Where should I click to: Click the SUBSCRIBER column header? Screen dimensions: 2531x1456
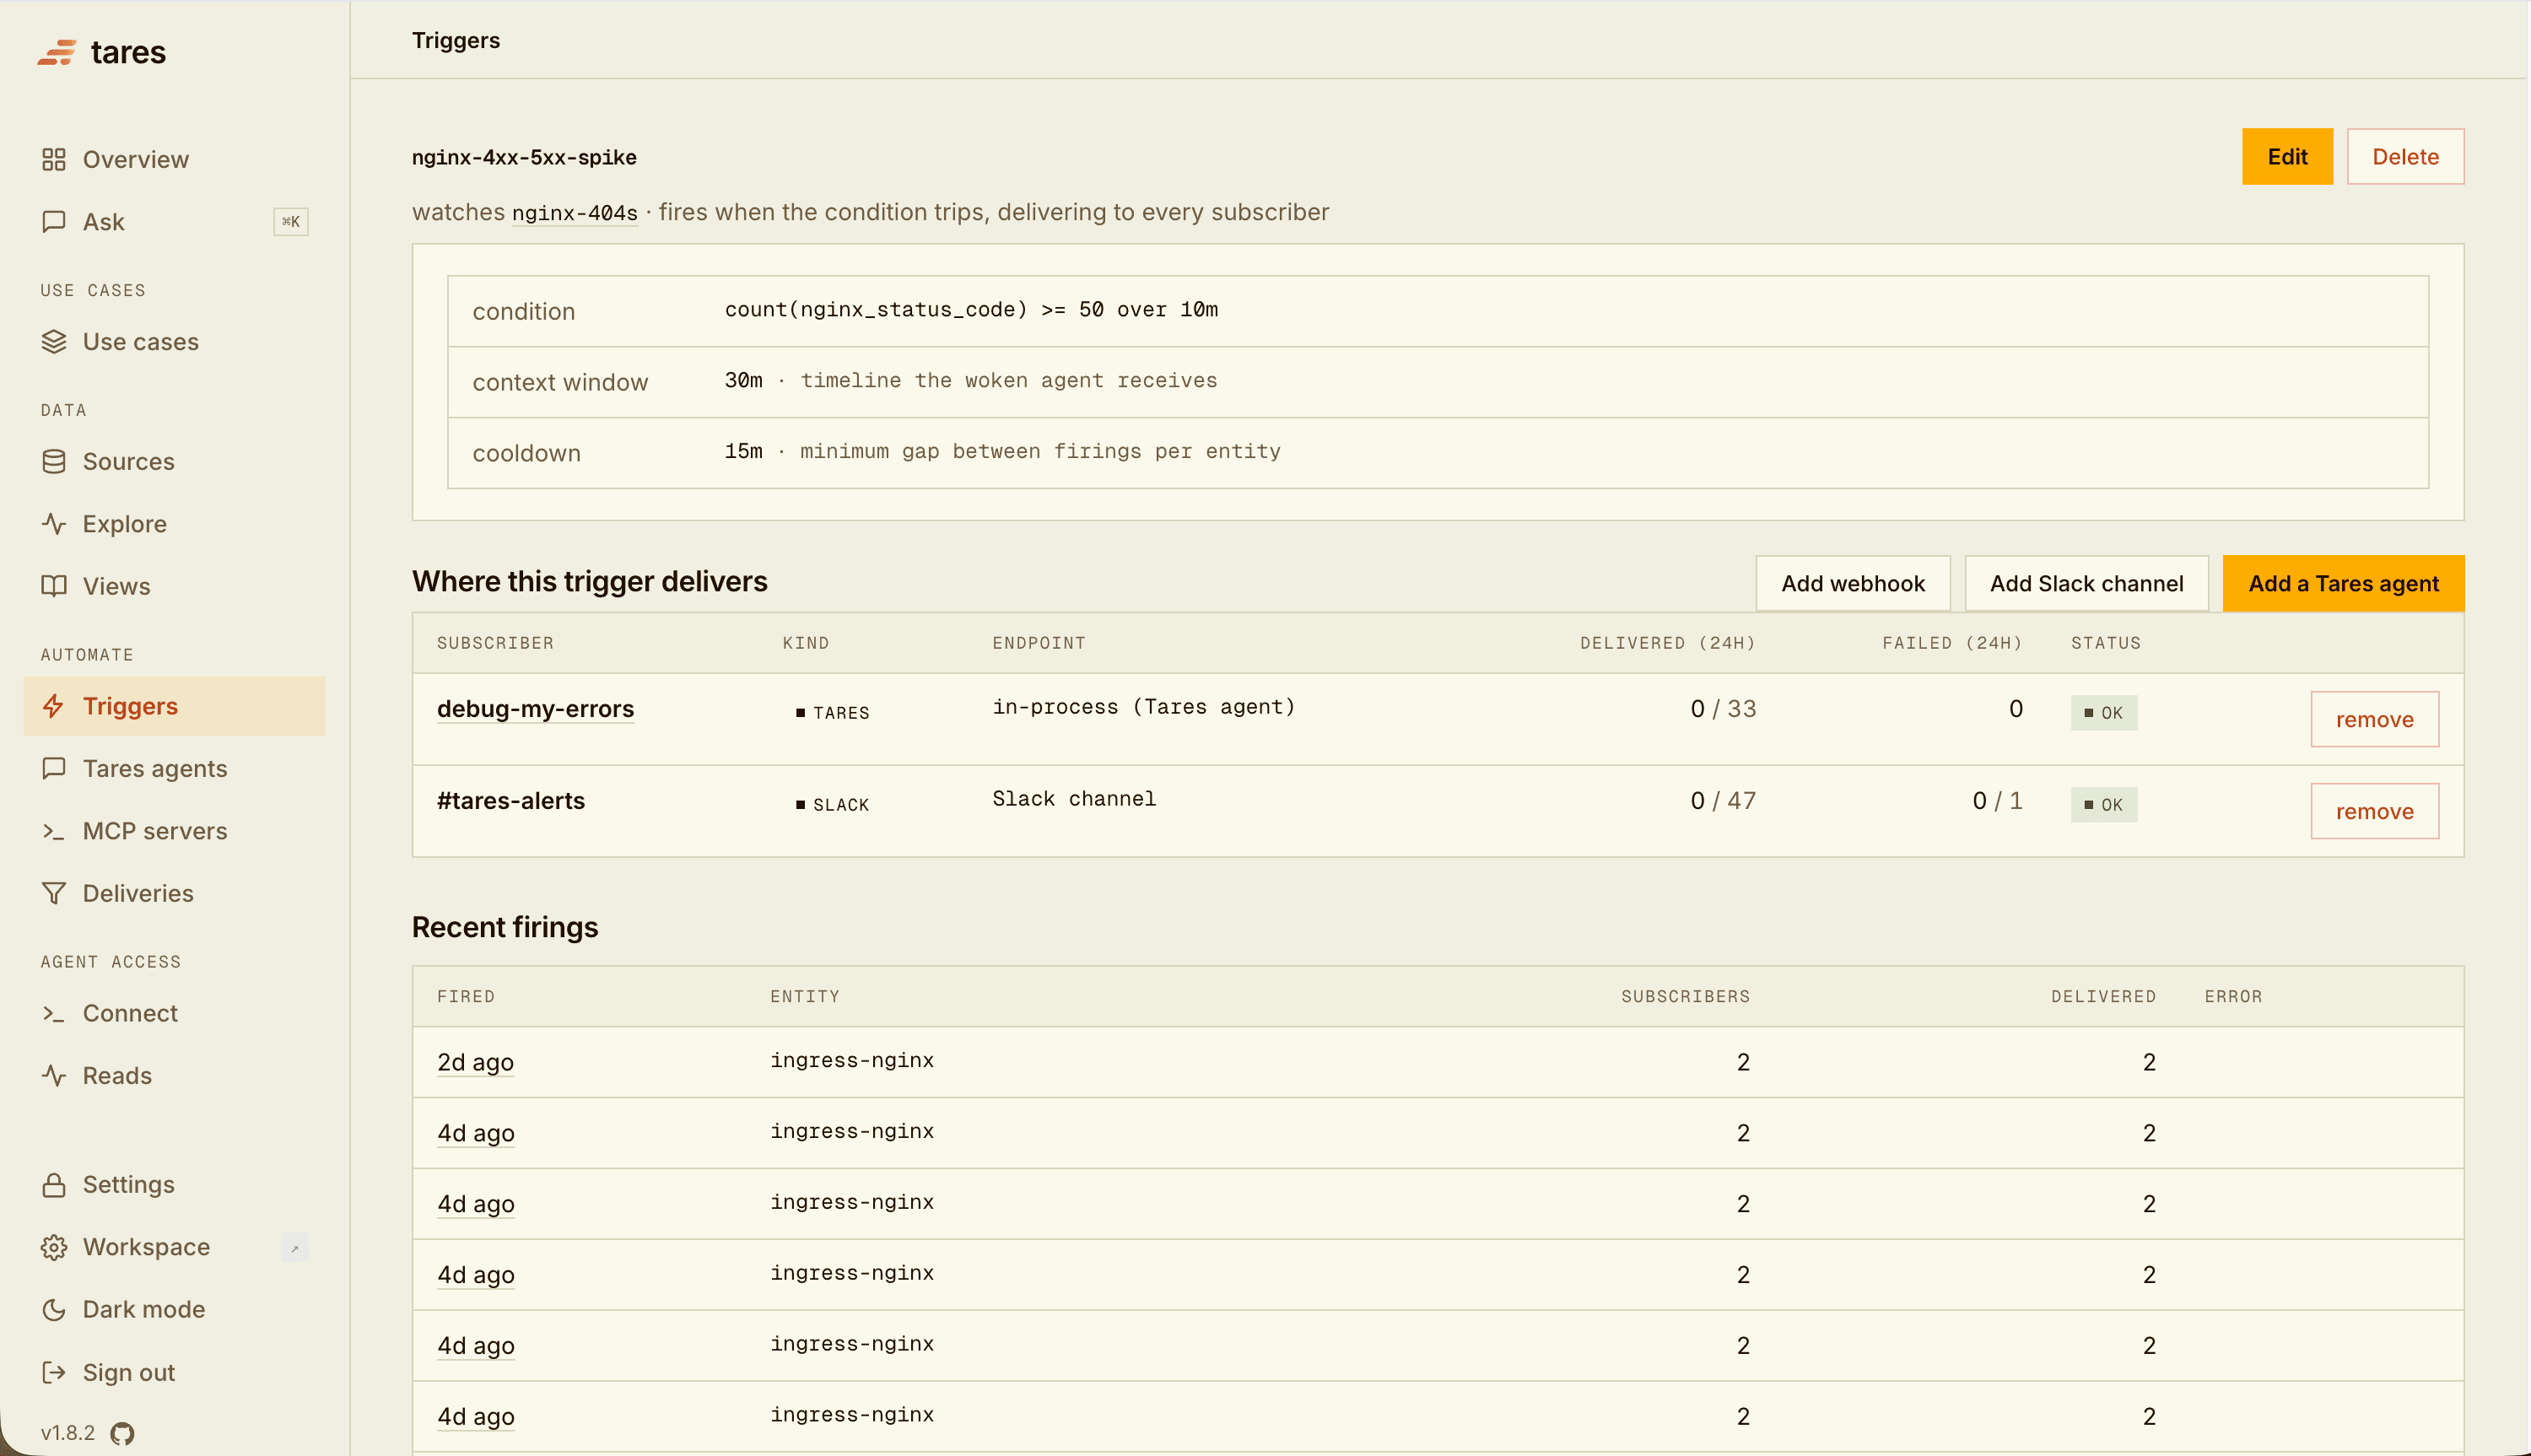click(495, 643)
